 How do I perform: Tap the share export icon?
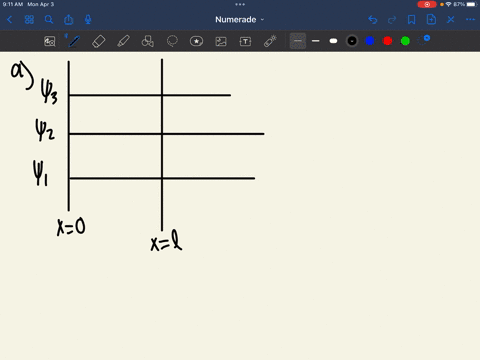(x=68, y=20)
